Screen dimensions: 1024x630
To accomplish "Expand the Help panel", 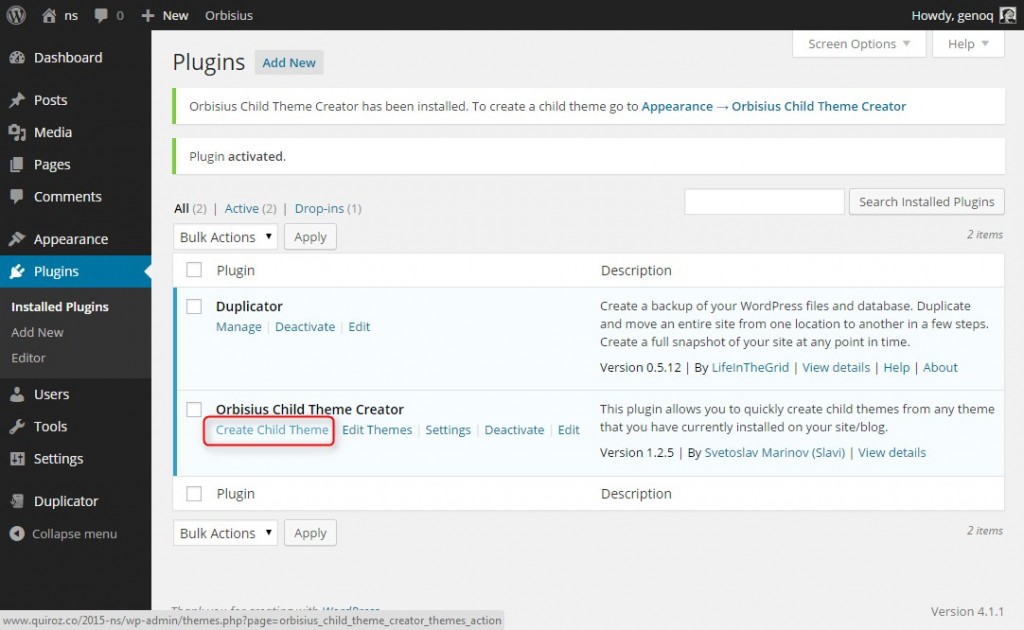I will 968,44.
